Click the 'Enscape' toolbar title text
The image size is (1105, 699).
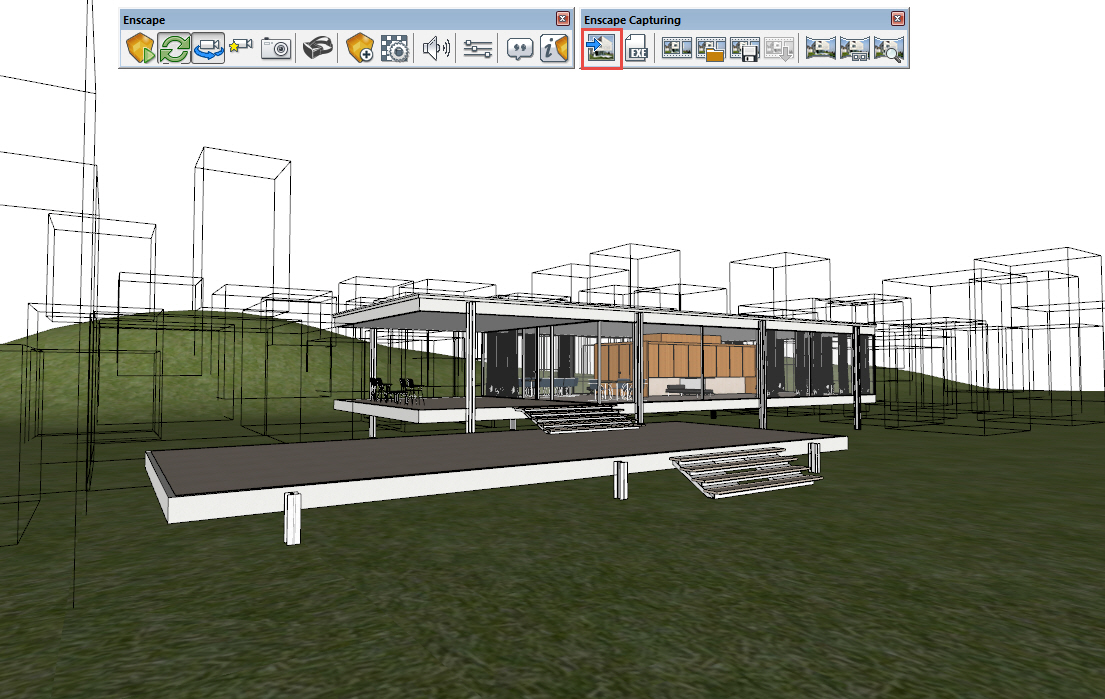[144, 20]
